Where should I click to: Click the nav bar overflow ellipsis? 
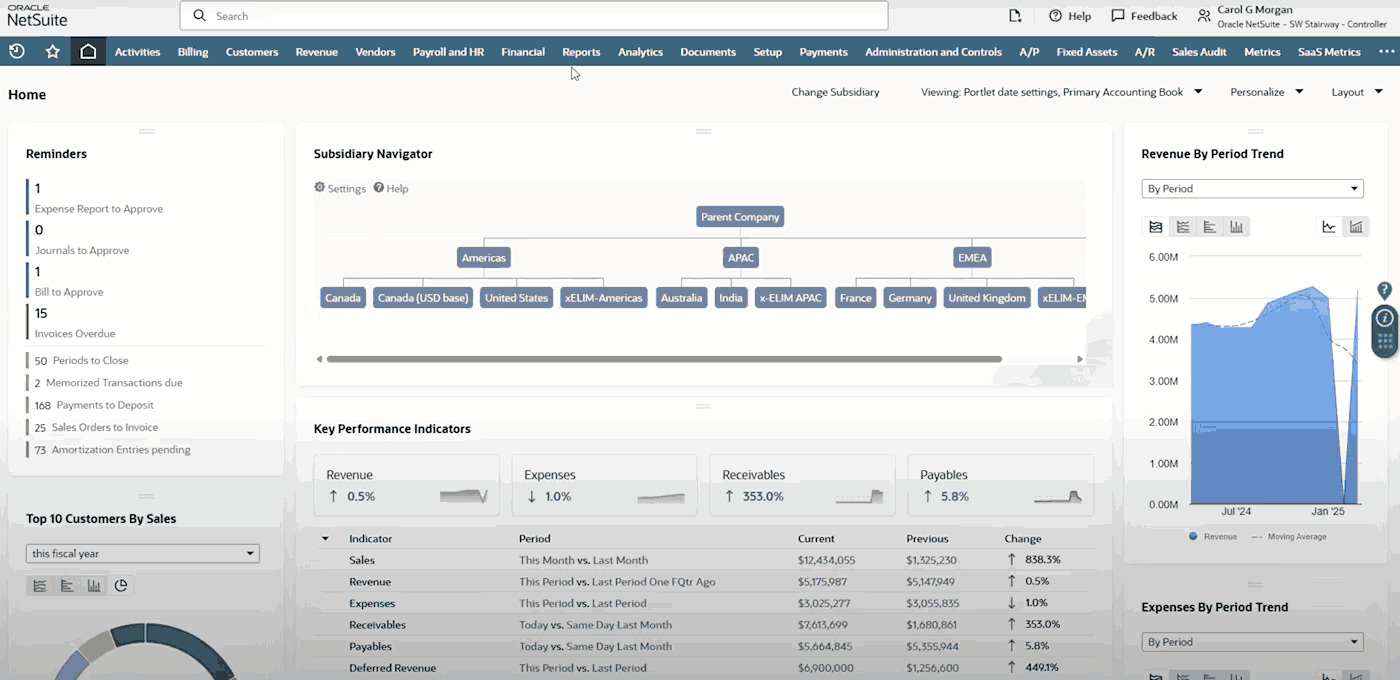click(x=1386, y=52)
